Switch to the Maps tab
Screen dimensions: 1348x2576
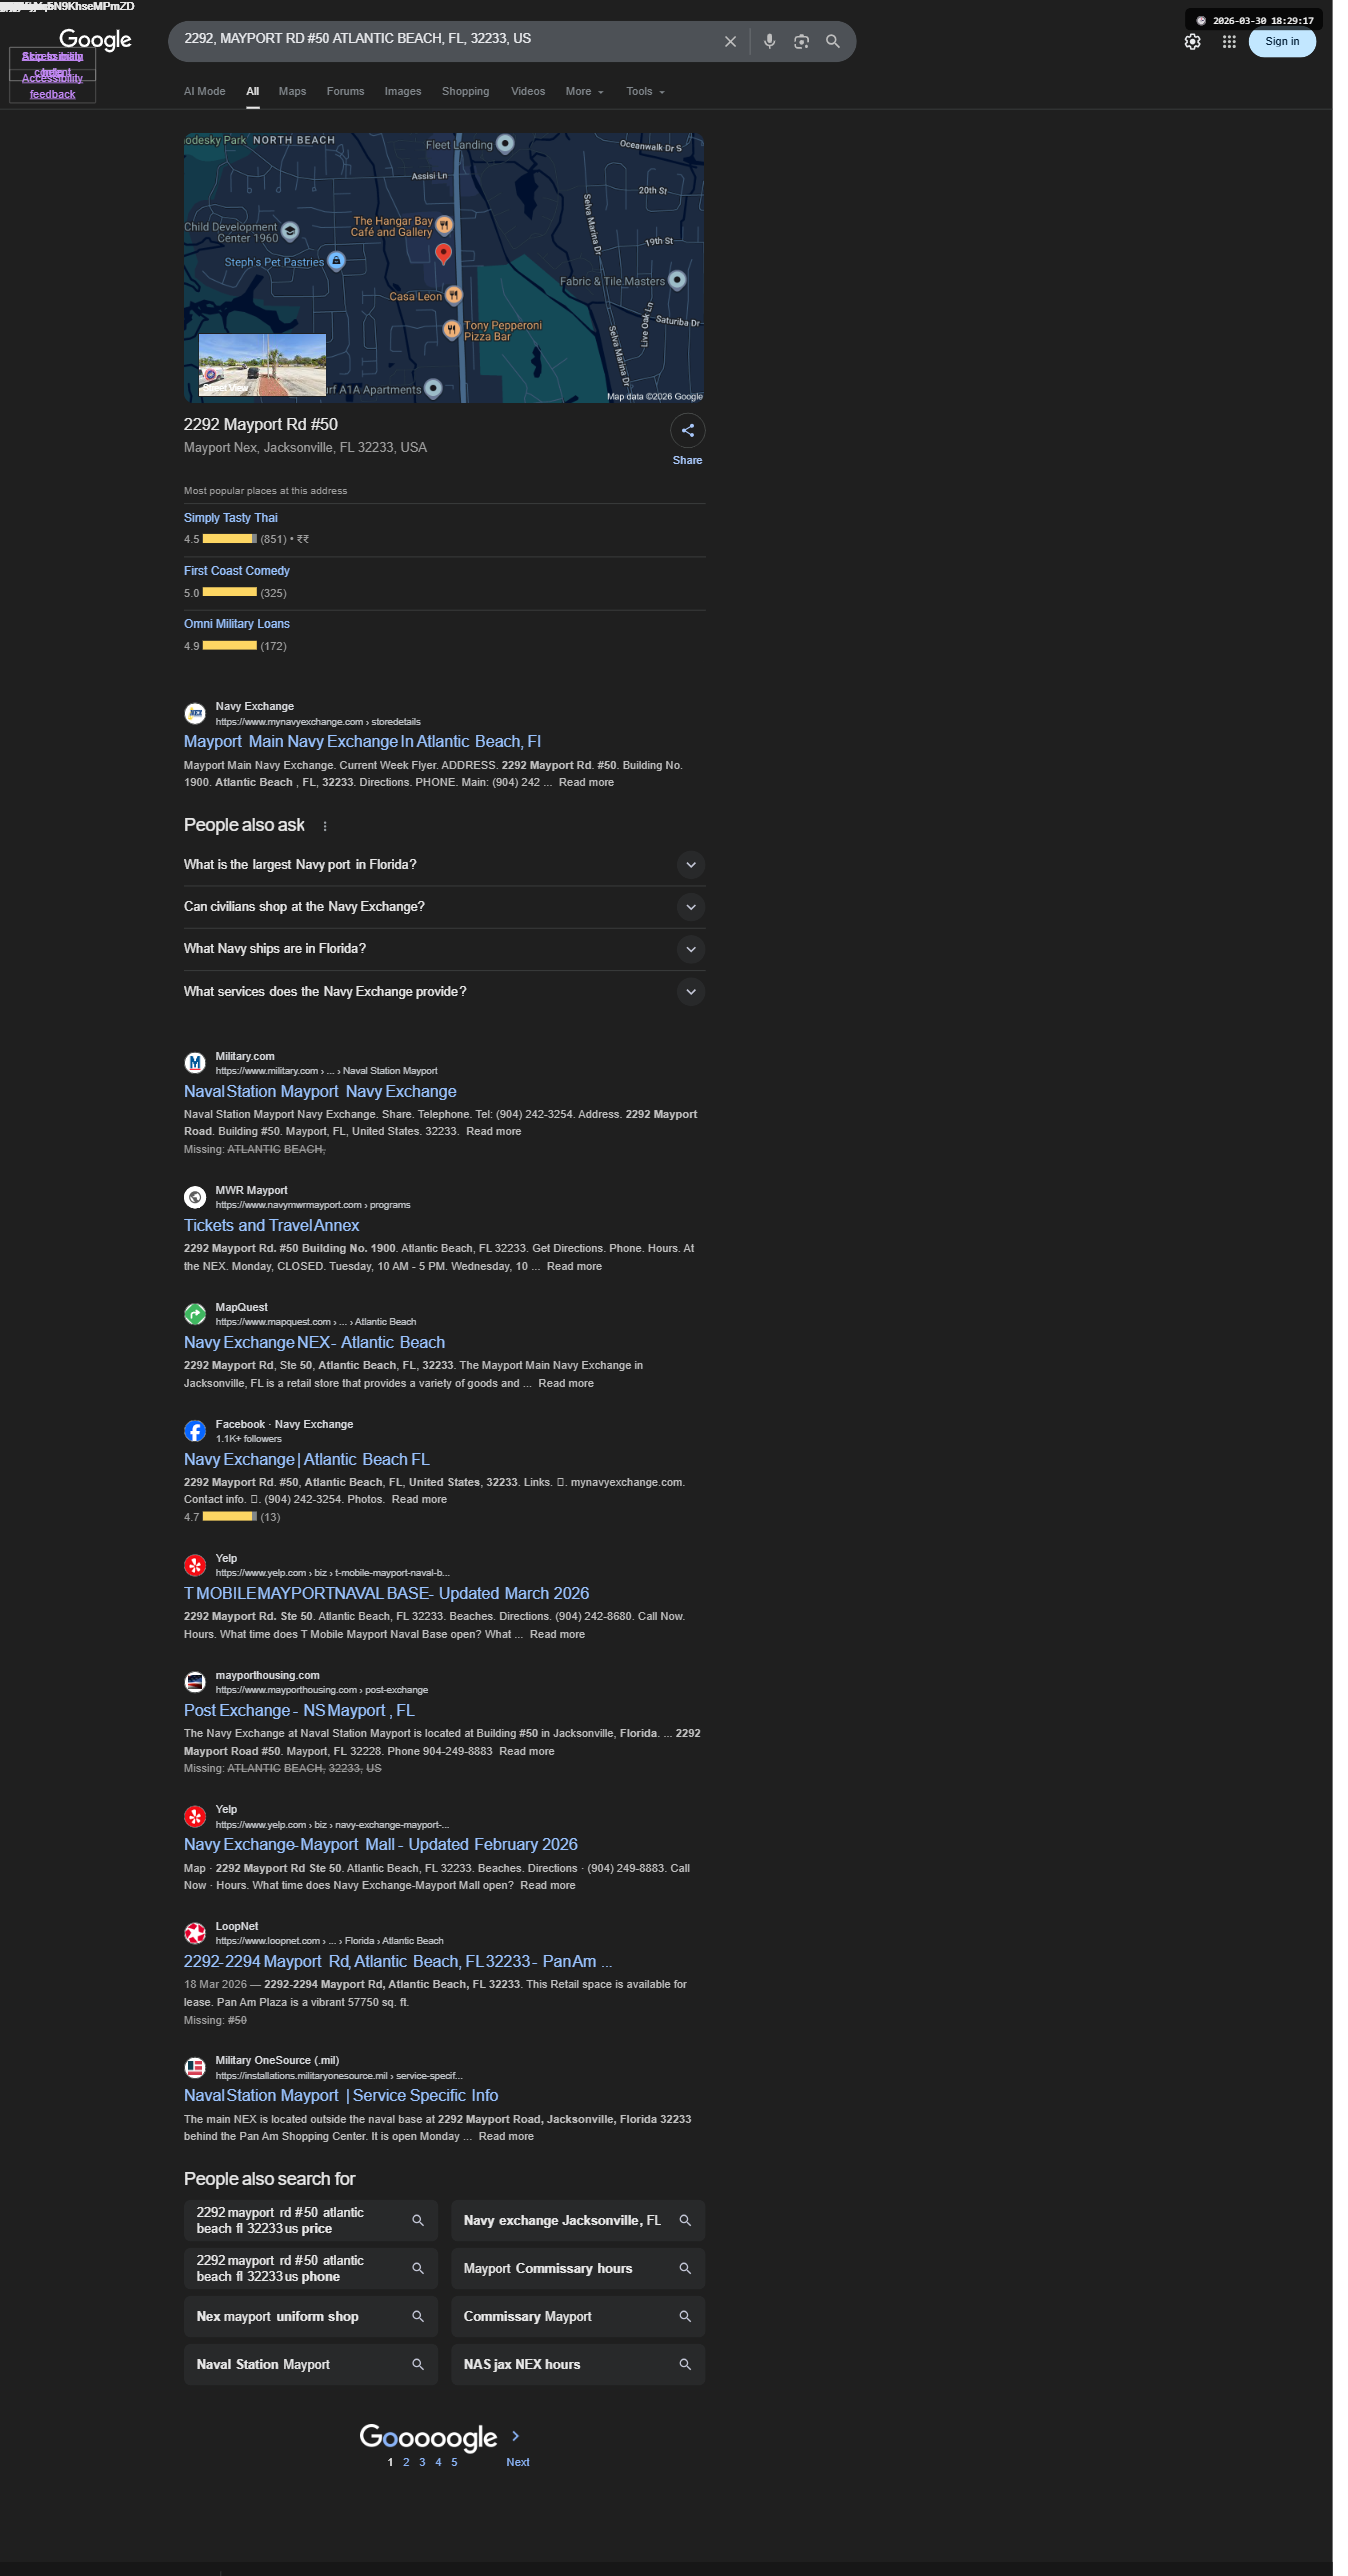click(x=292, y=92)
